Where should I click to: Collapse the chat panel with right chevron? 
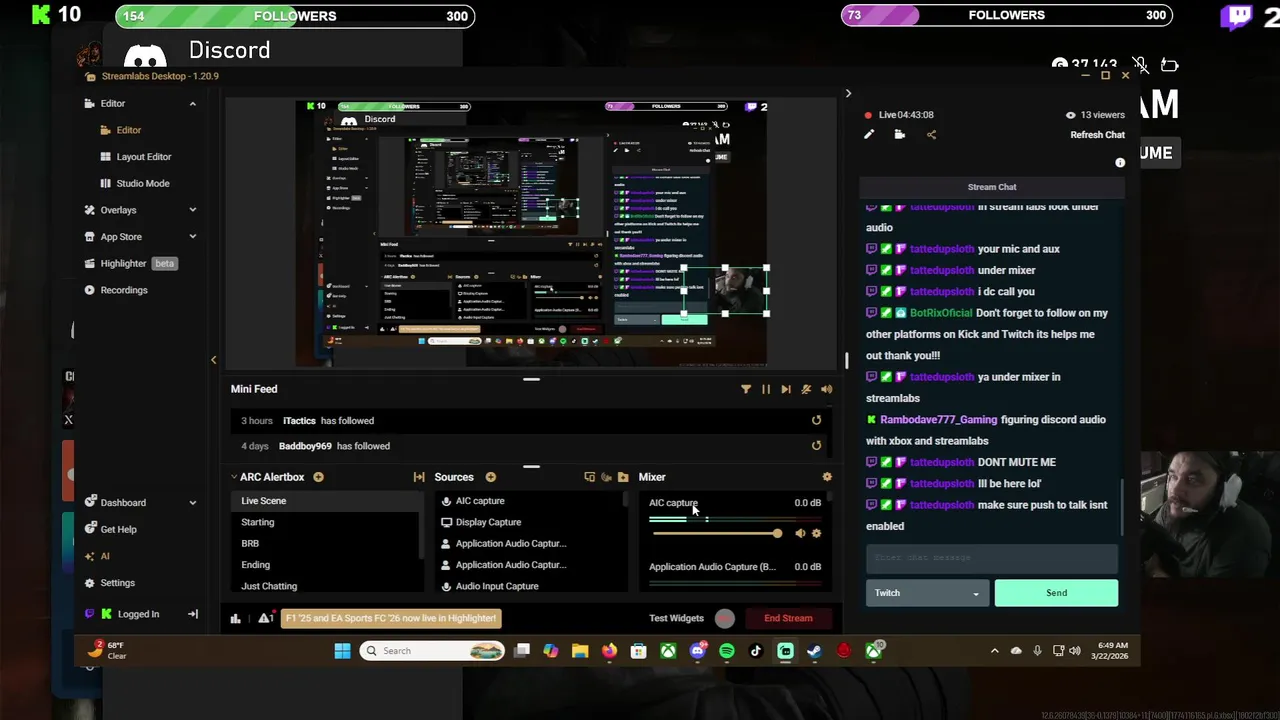click(x=848, y=94)
